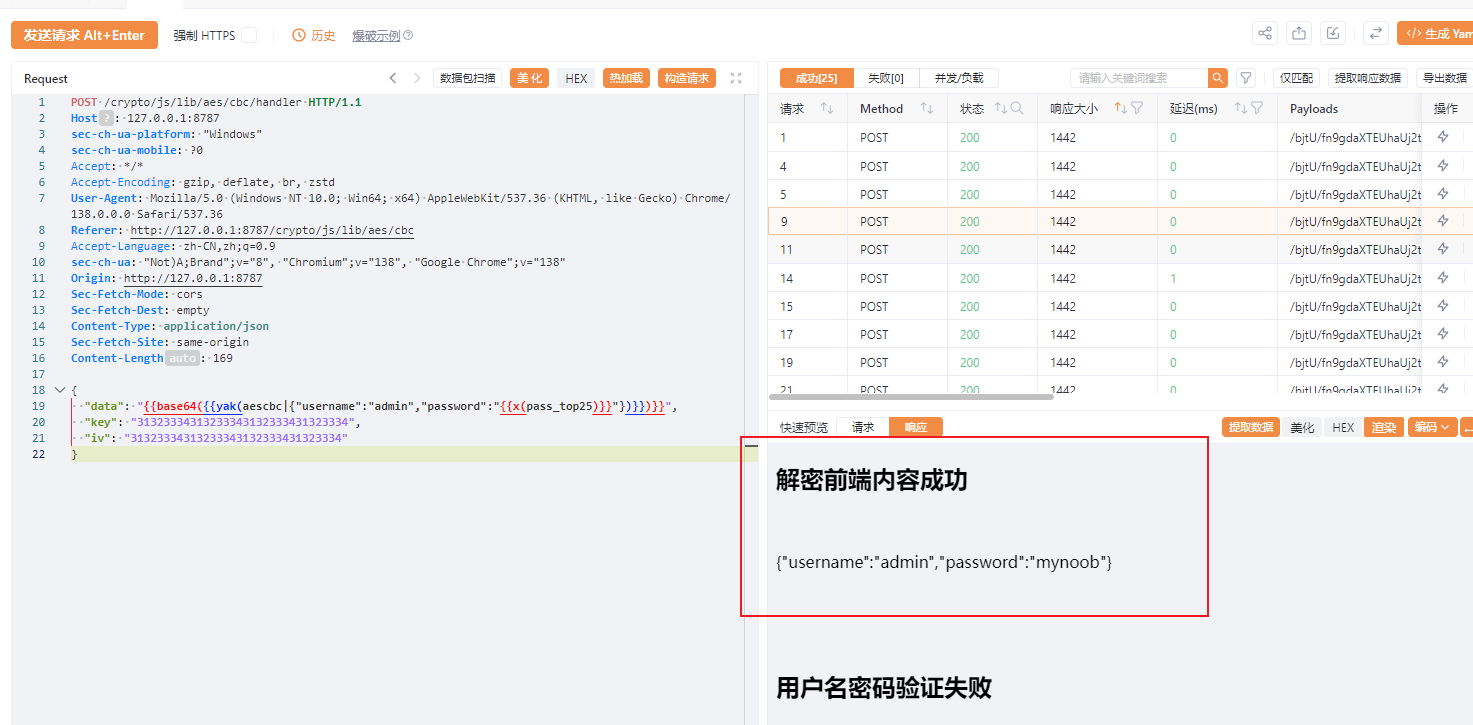Open the search icon in 状态 header
Image resolution: width=1473 pixels, height=725 pixels.
pyautogui.click(x=1017, y=108)
